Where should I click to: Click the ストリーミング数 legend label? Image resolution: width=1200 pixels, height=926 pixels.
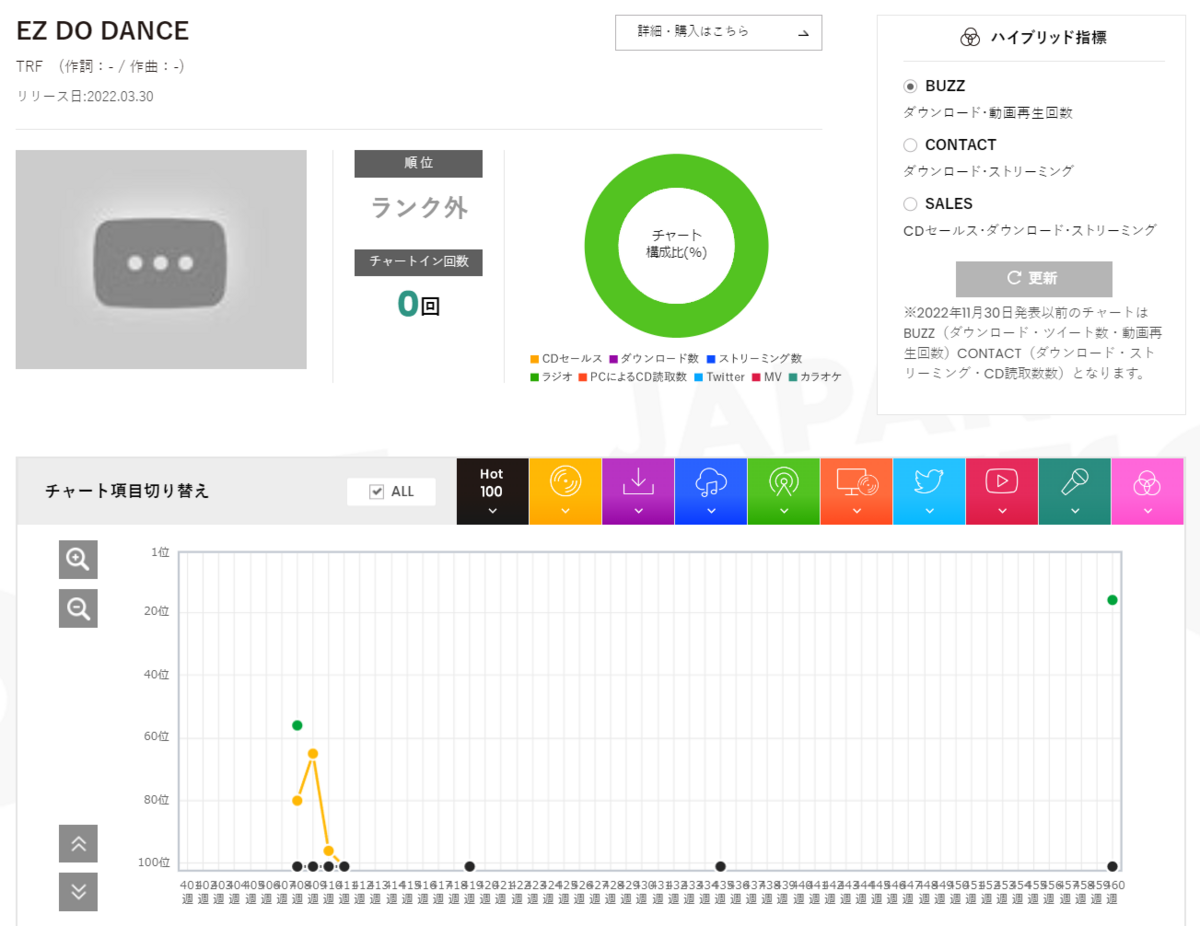tap(760, 359)
